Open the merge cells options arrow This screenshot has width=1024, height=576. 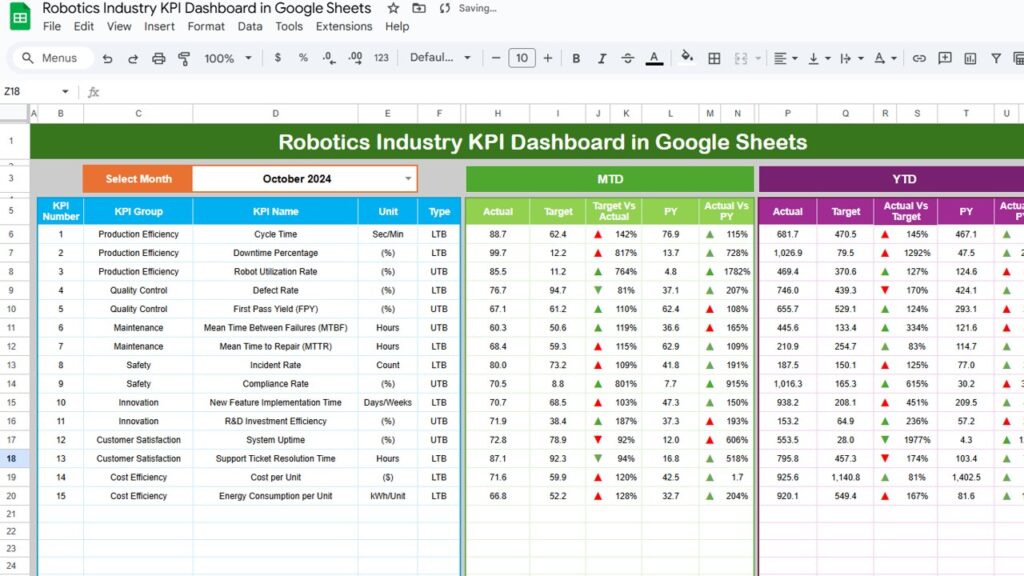(x=758, y=58)
